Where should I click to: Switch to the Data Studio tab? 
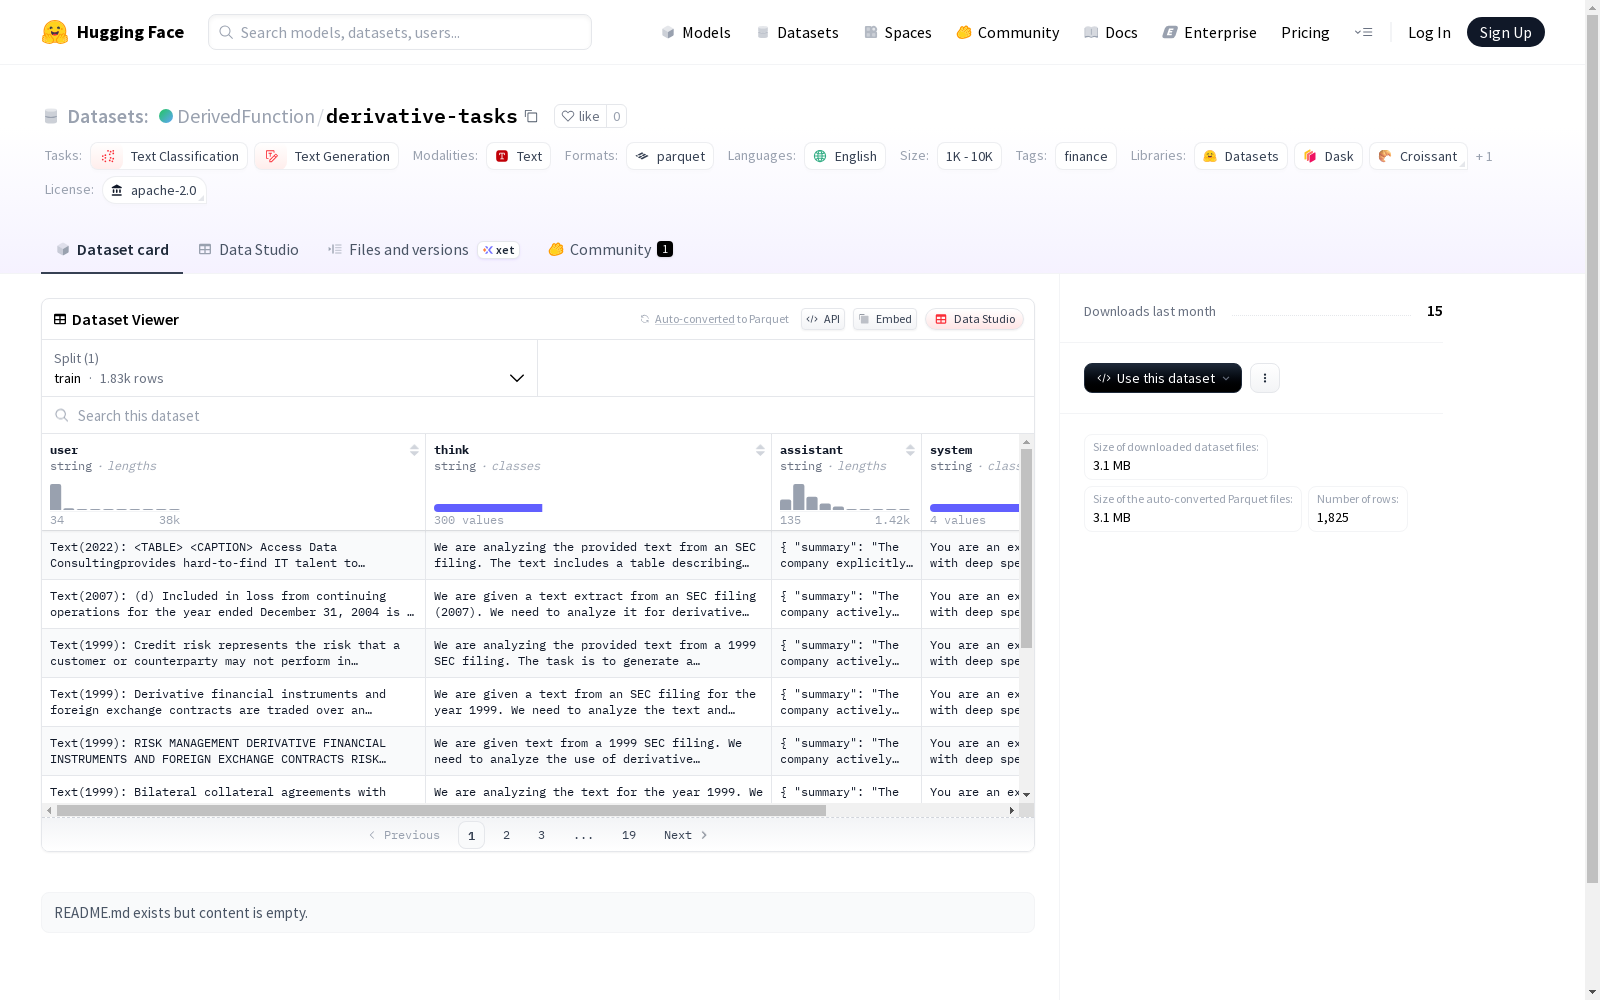(249, 250)
